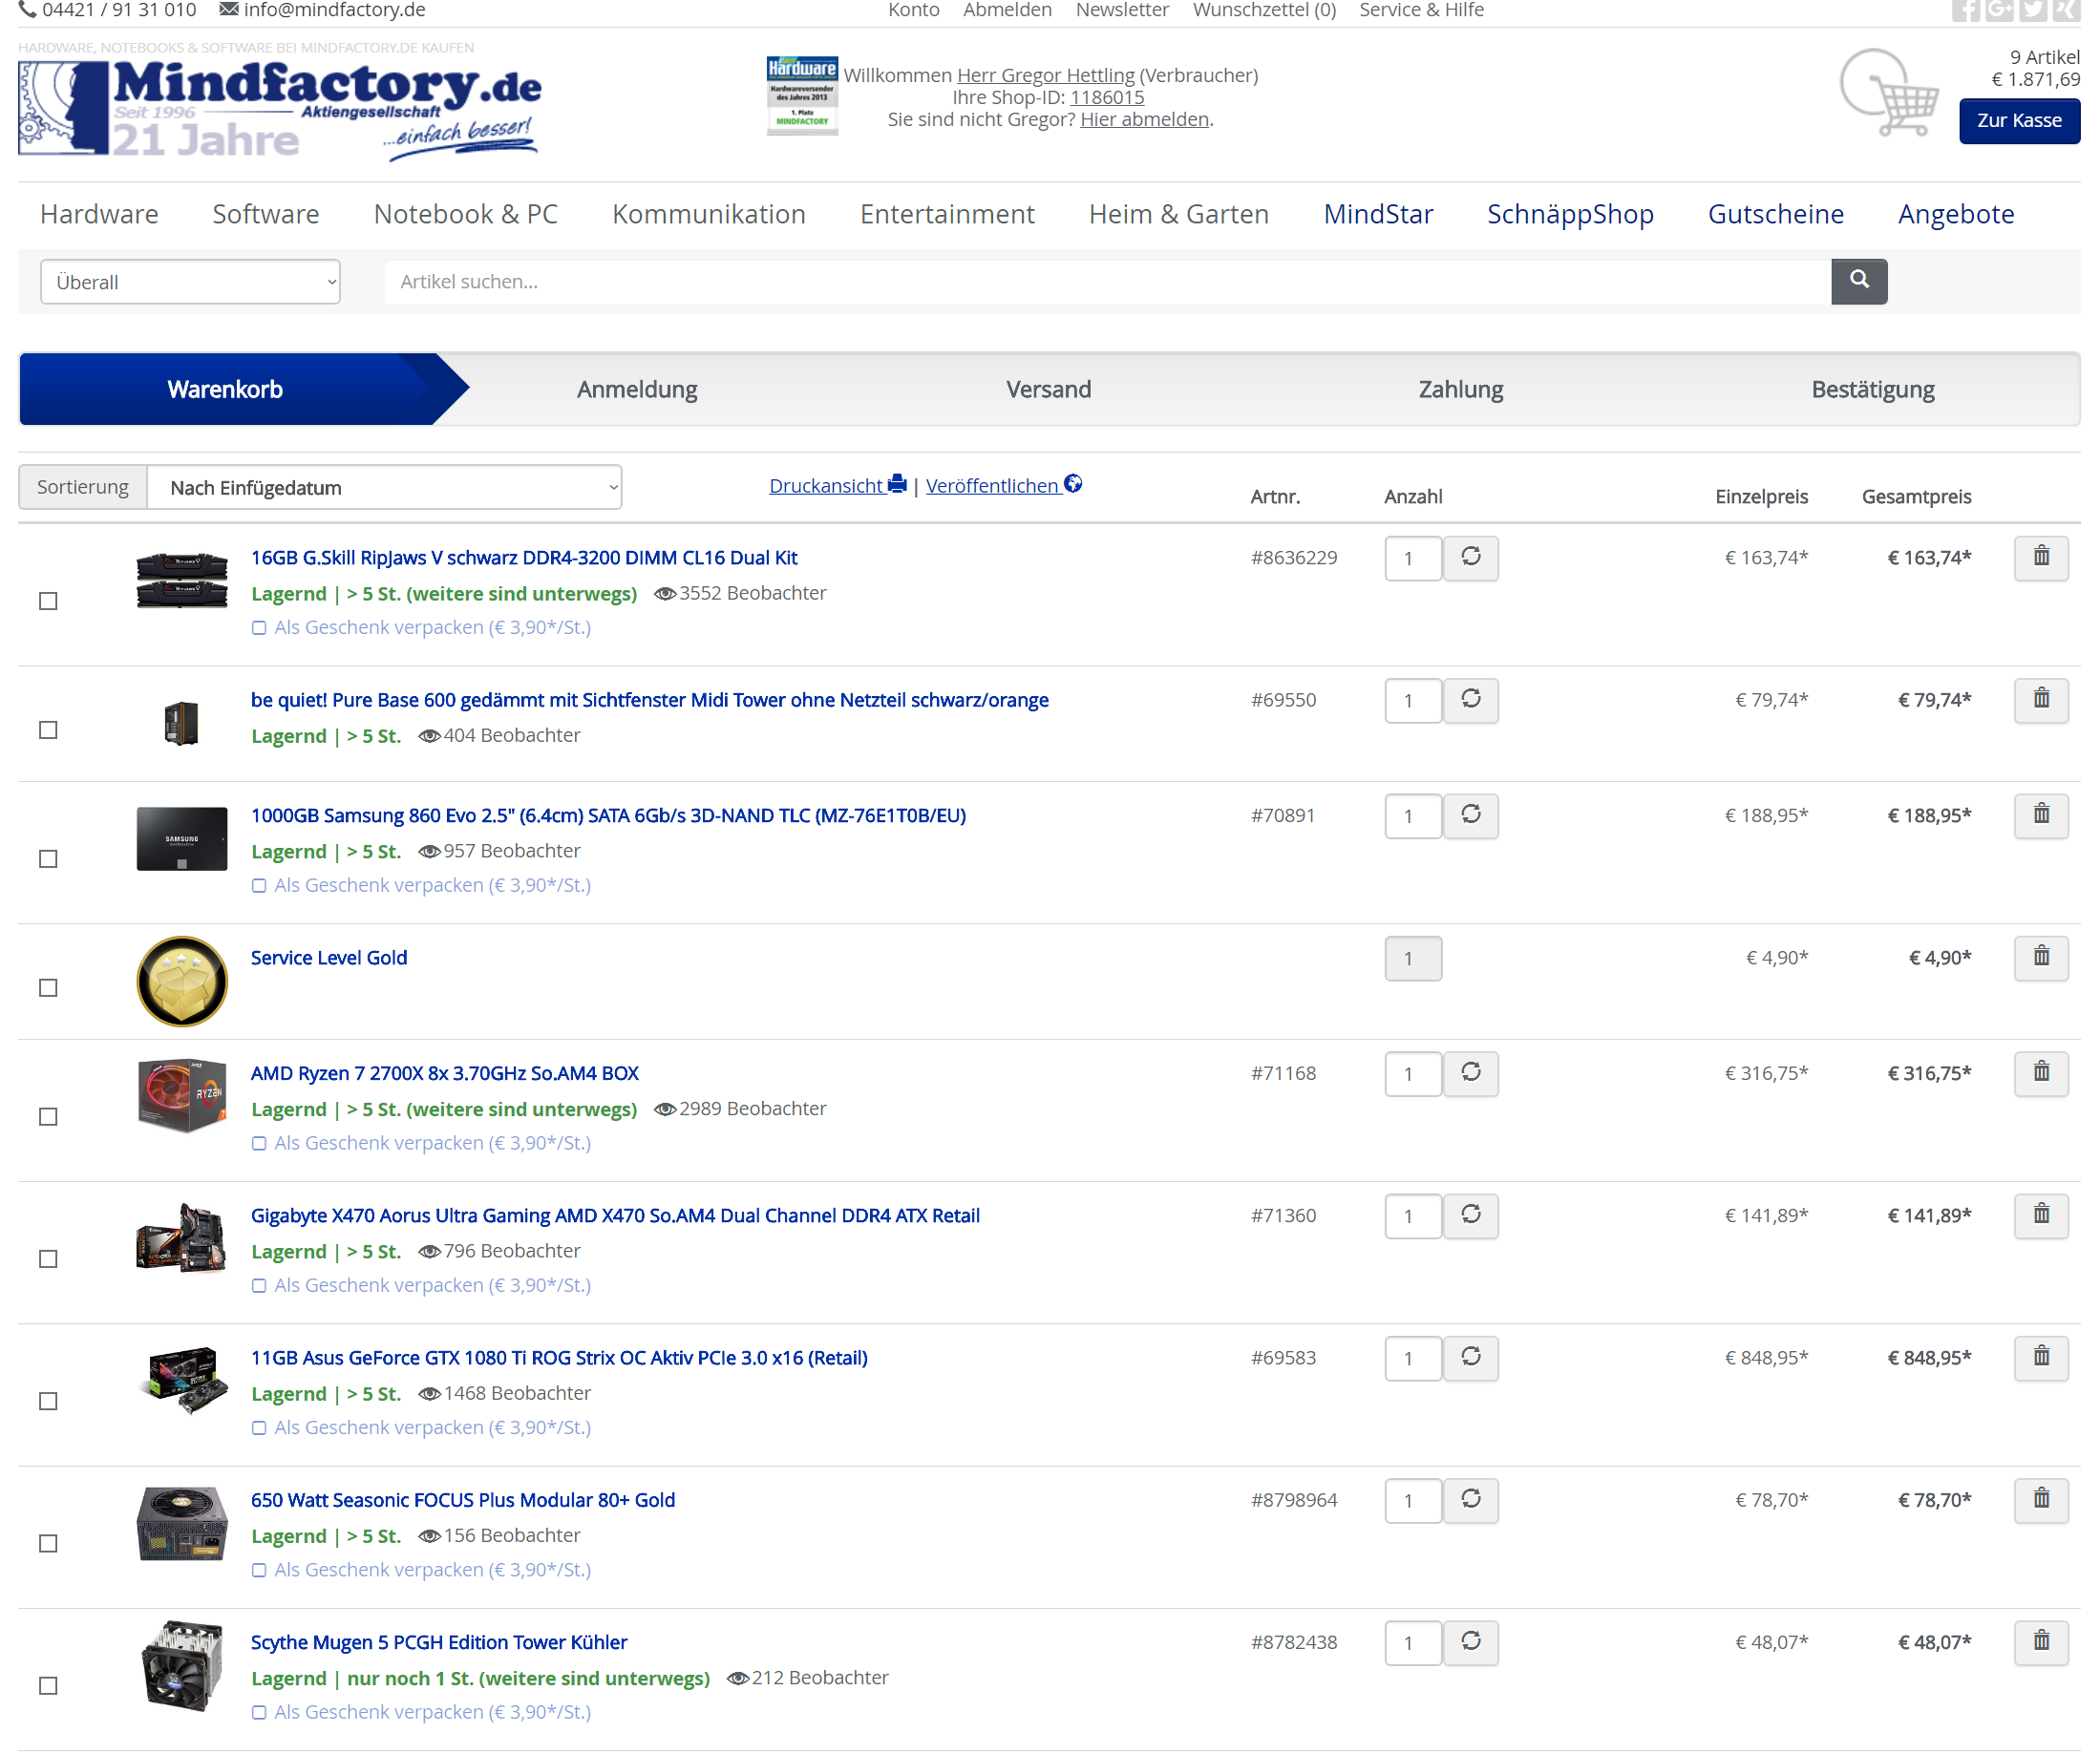The height and width of the screenshot is (1754, 2100).
Task: Click the Hardware award badge image
Action: click(x=802, y=95)
